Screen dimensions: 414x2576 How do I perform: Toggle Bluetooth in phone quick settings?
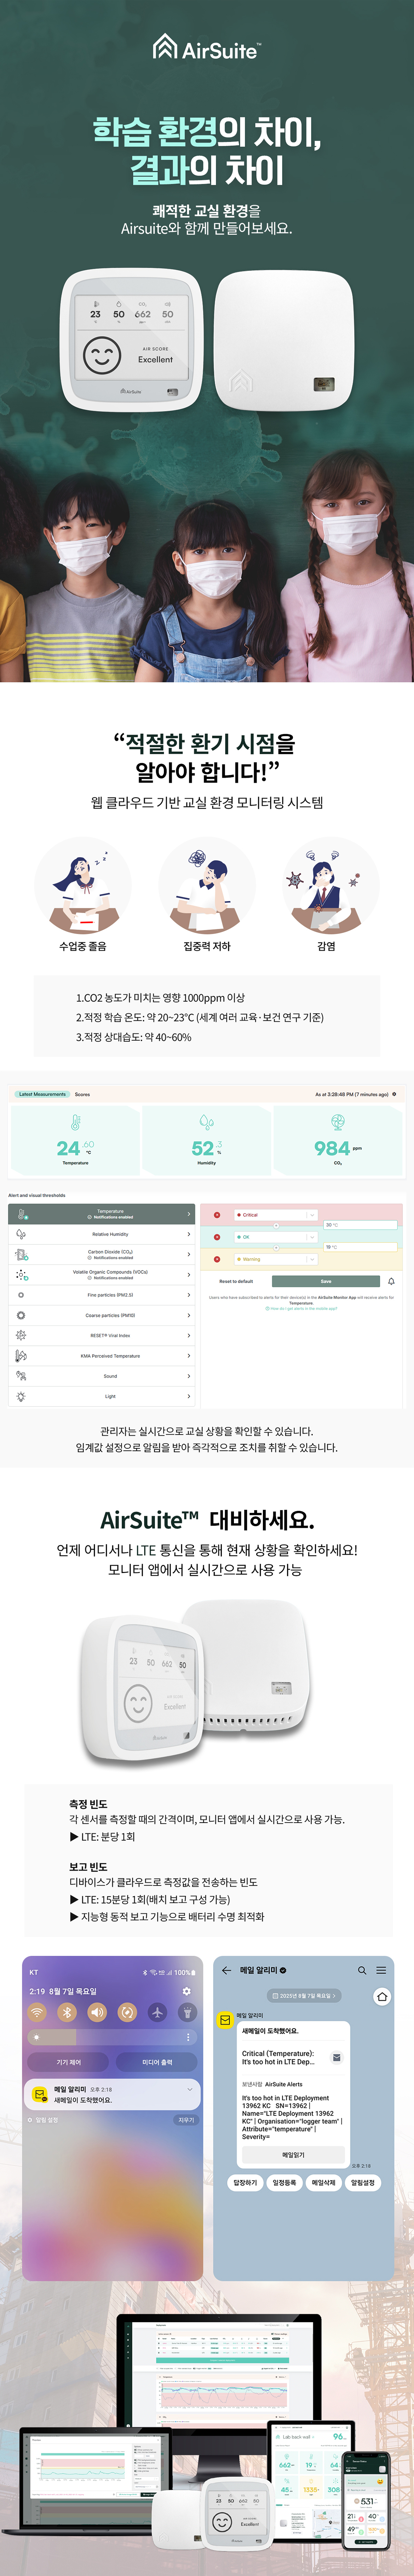[x=67, y=2012]
